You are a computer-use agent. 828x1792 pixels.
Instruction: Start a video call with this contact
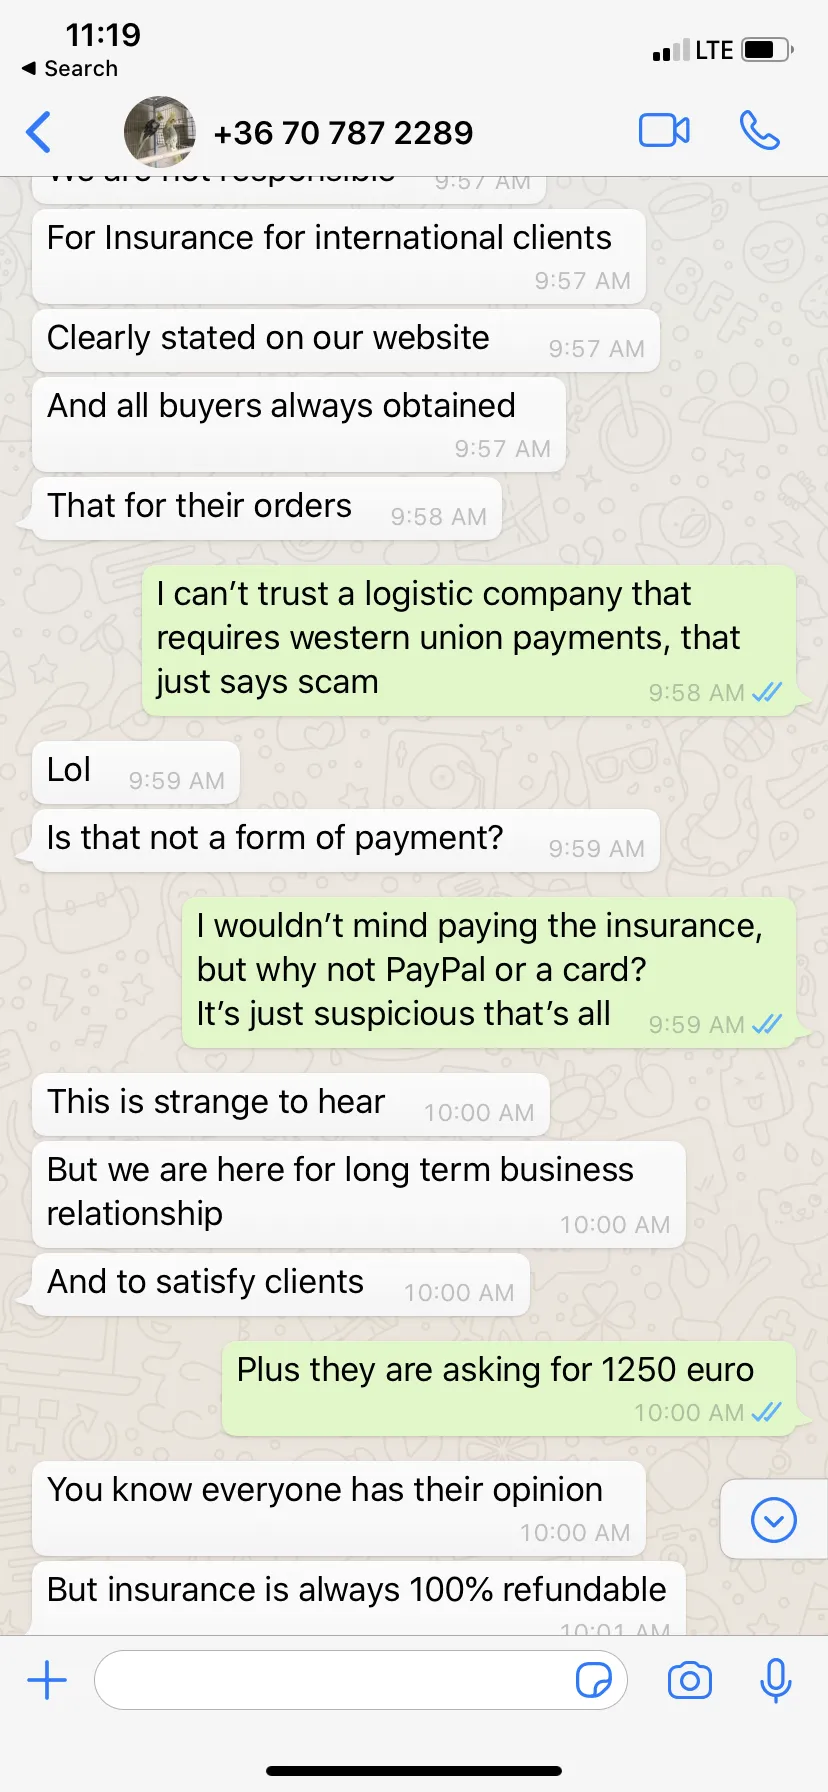point(664,131)
